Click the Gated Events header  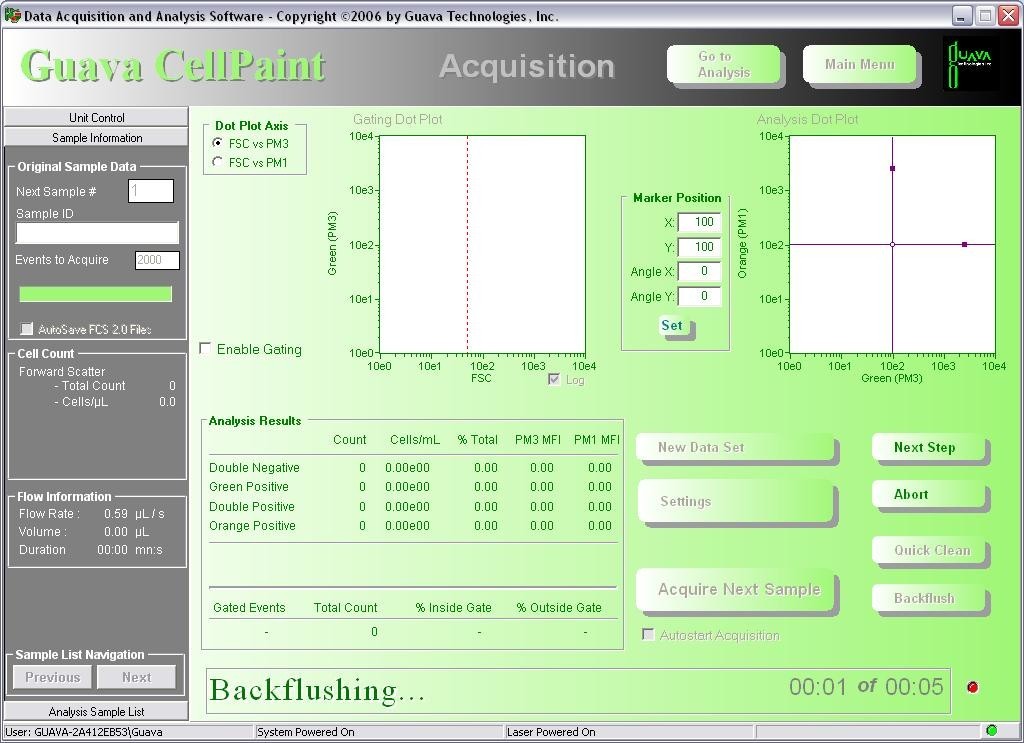[x=249, y=607]
